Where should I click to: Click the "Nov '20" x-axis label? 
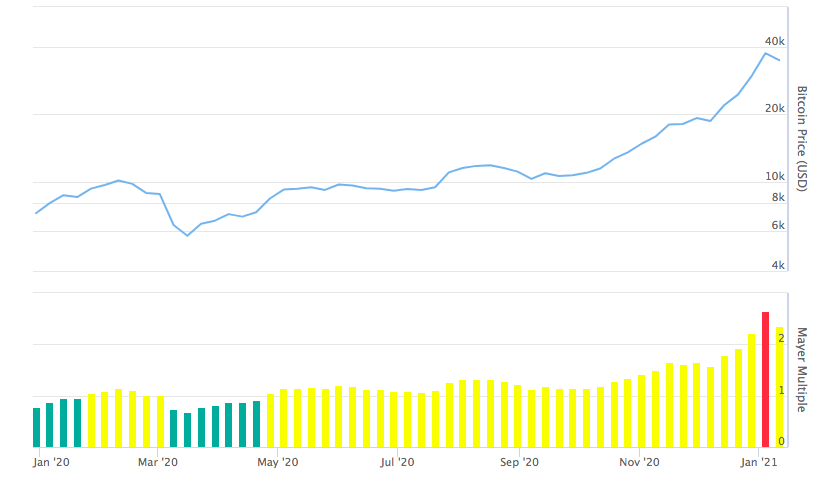639,462
